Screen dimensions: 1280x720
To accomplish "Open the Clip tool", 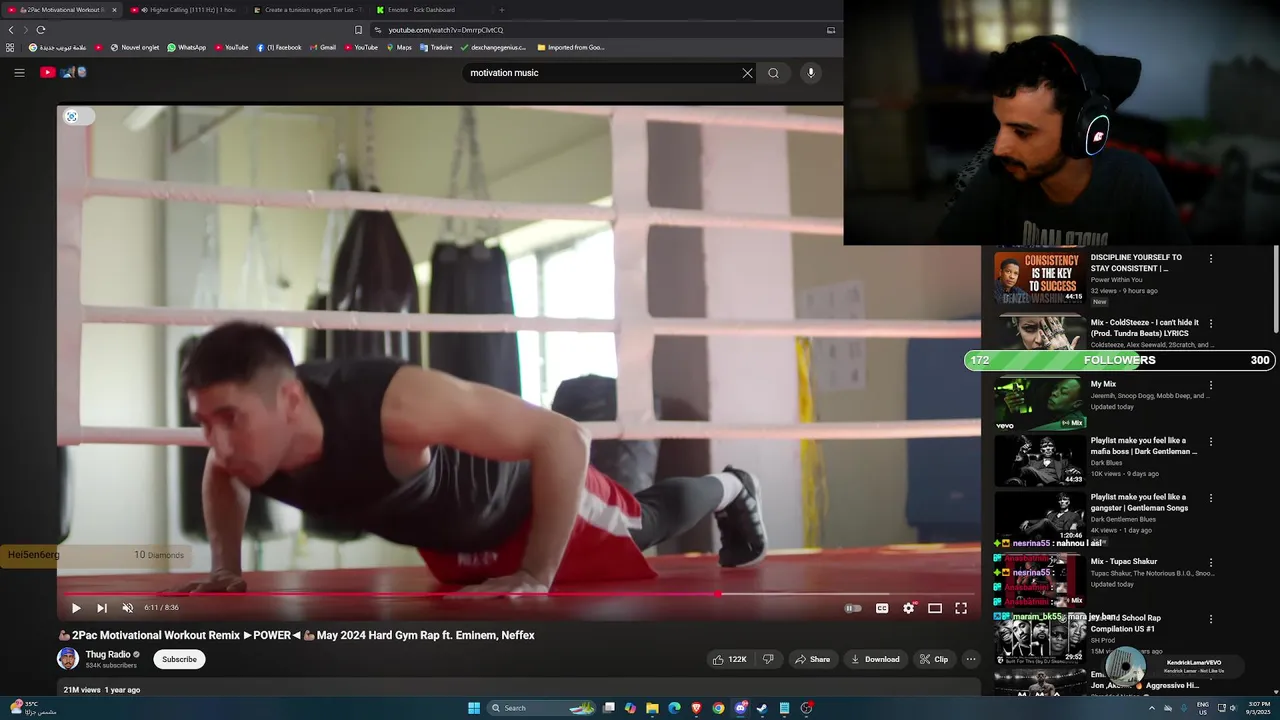I will (934, 659).
